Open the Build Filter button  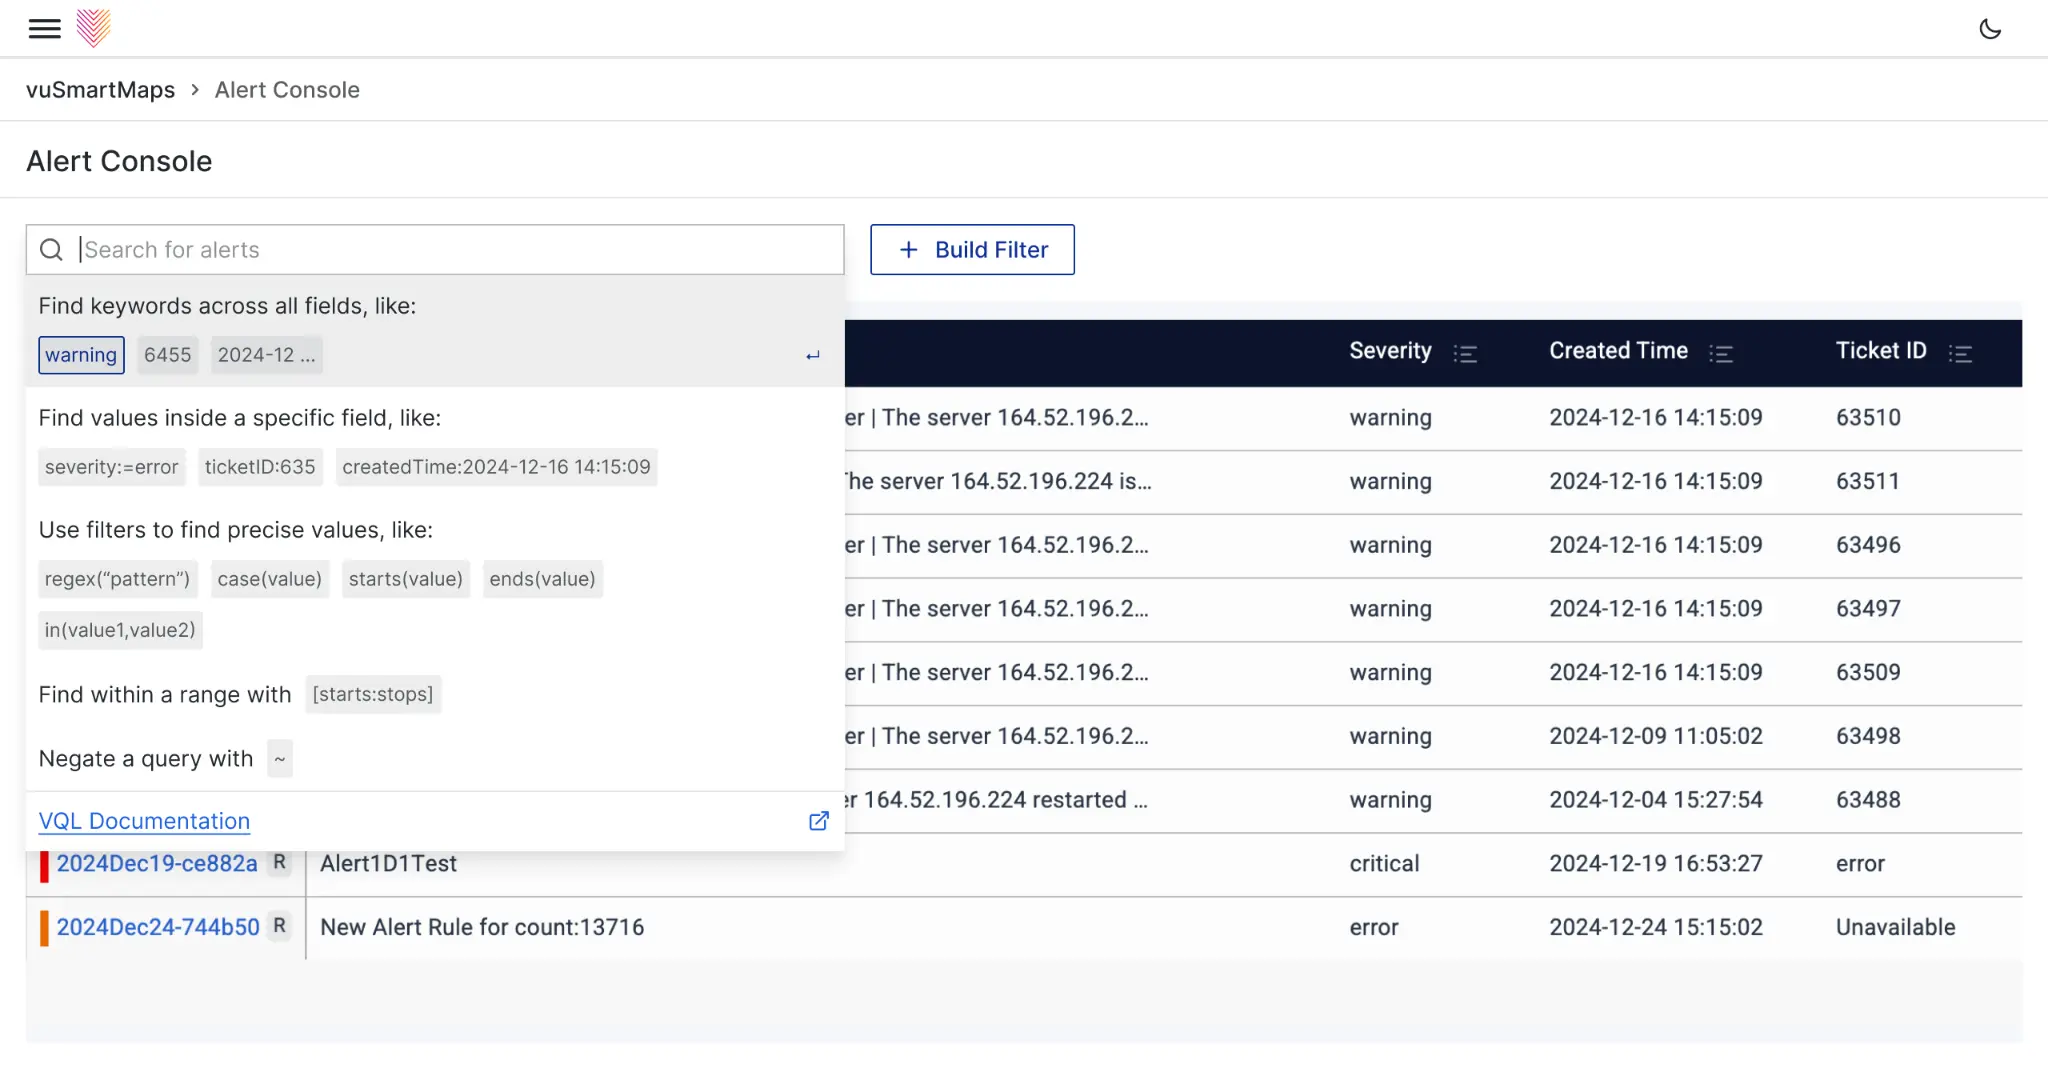coord(972,249)
